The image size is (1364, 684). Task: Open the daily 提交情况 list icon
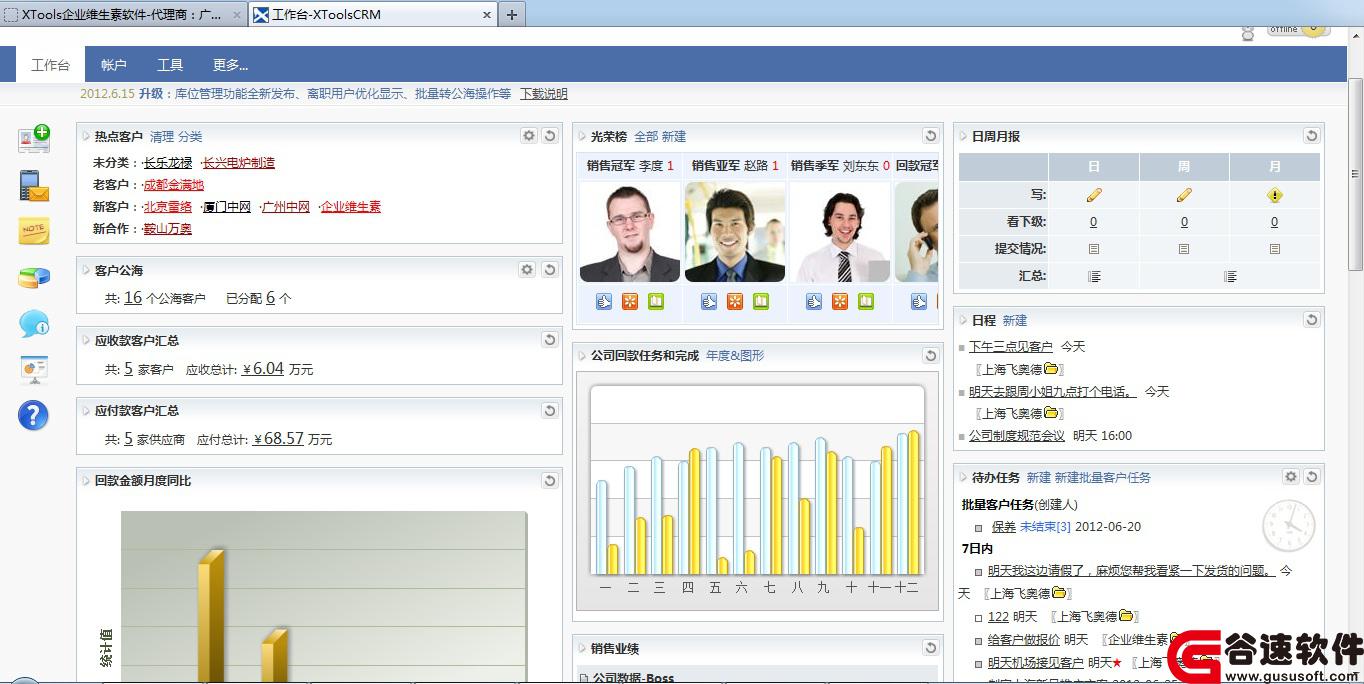click(1093, 249)
